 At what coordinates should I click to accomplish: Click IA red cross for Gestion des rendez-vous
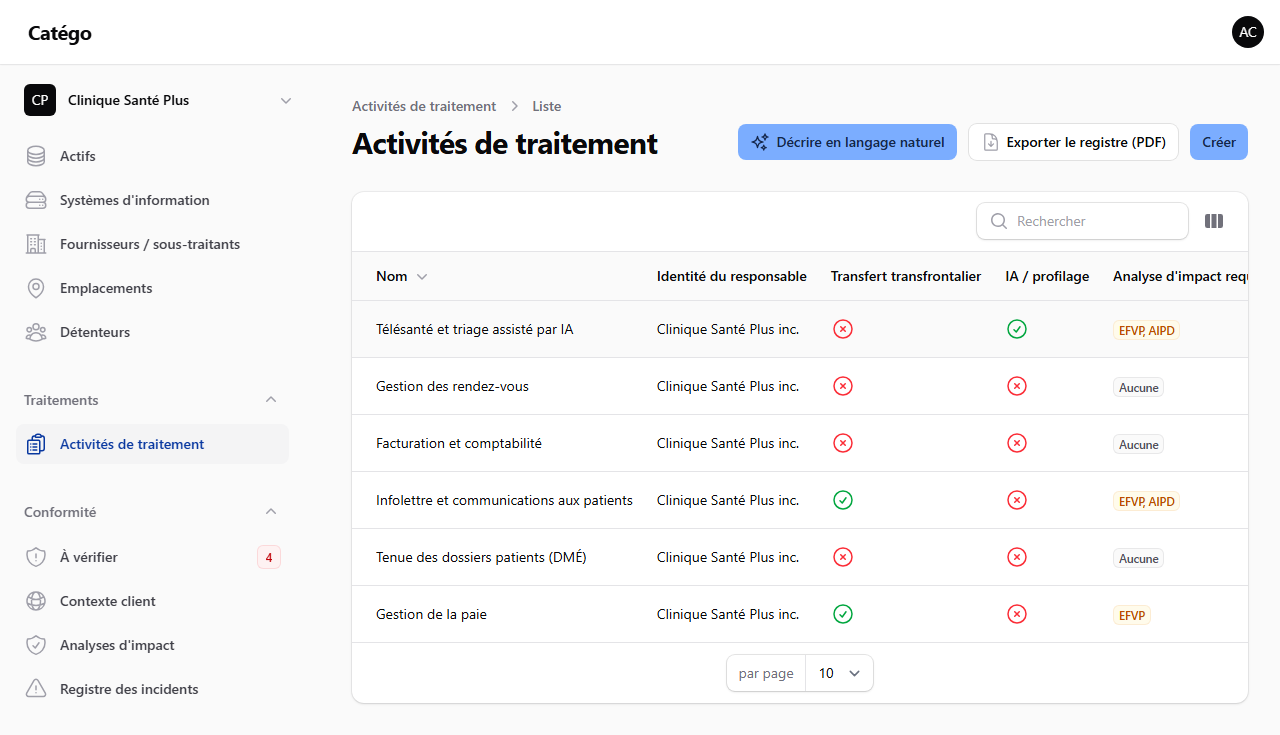pyautogui.click(x=1017, y=386)
